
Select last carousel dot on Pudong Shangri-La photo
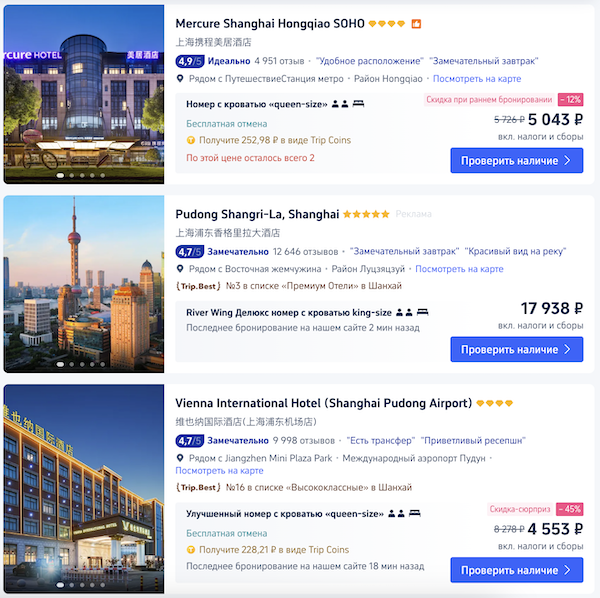(x=103, y=365)
